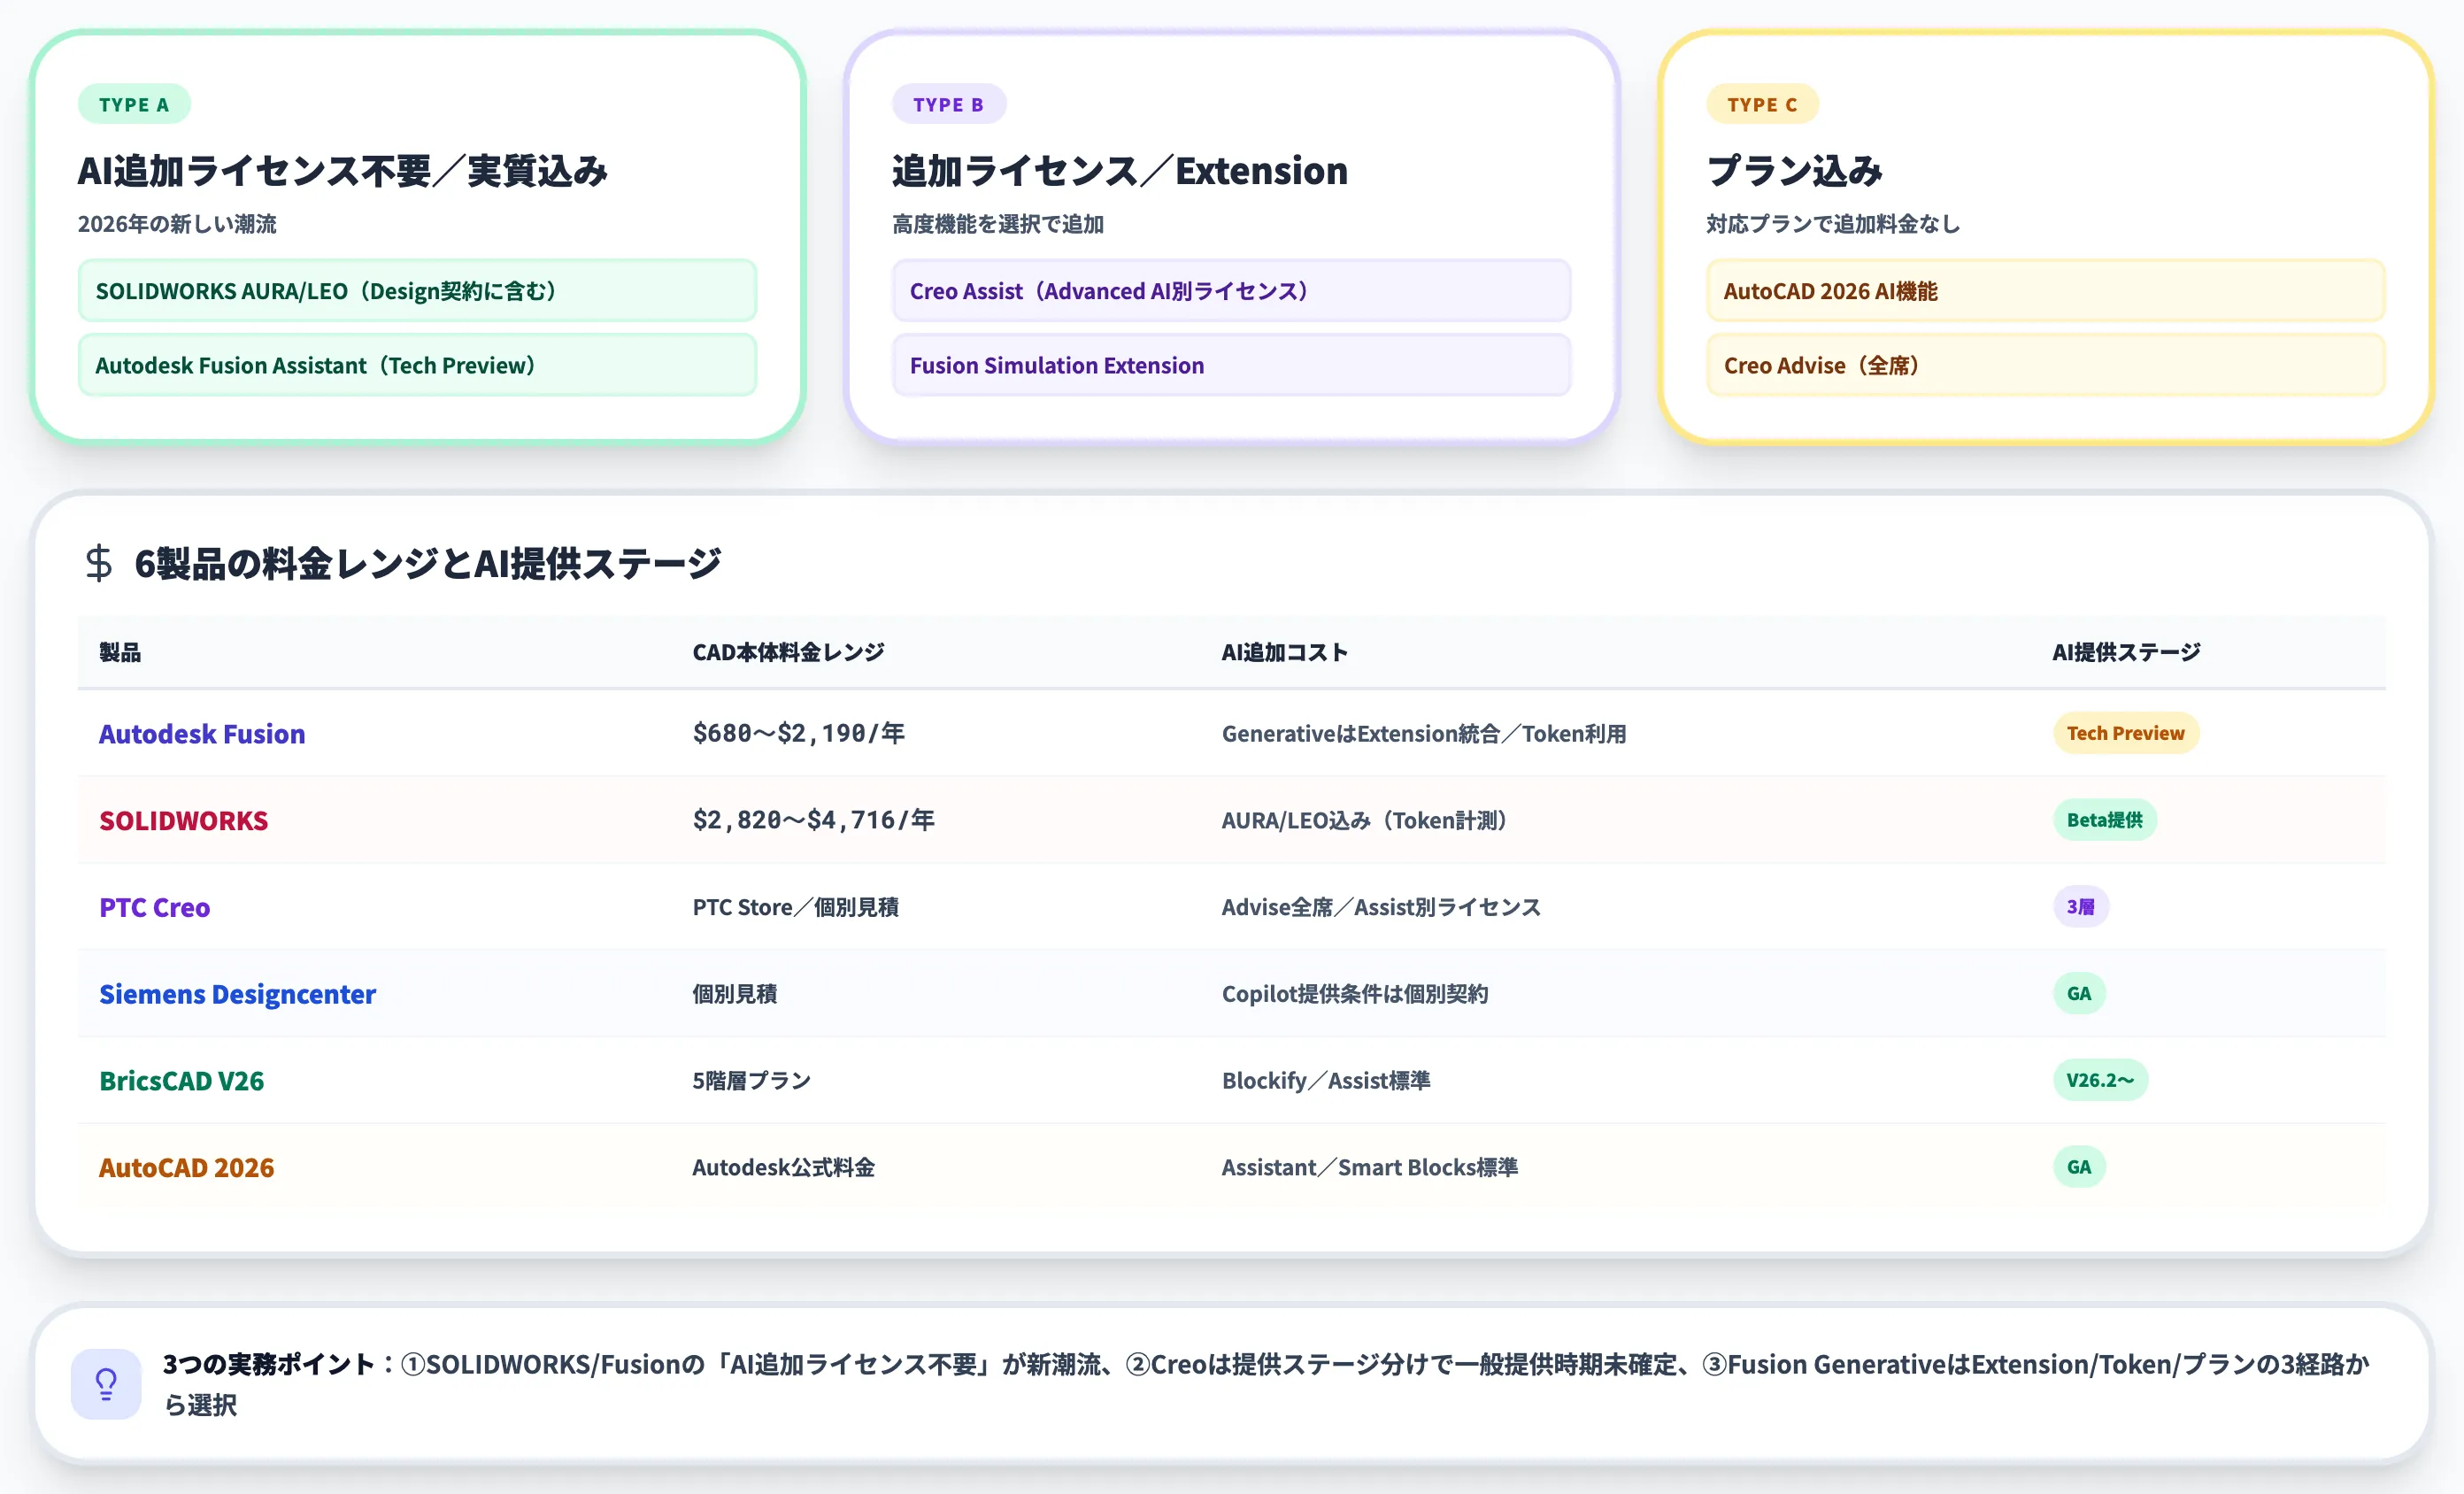
Task: Click AutoCAD 2026 AI機能 item
Action: click(2045, 291)
